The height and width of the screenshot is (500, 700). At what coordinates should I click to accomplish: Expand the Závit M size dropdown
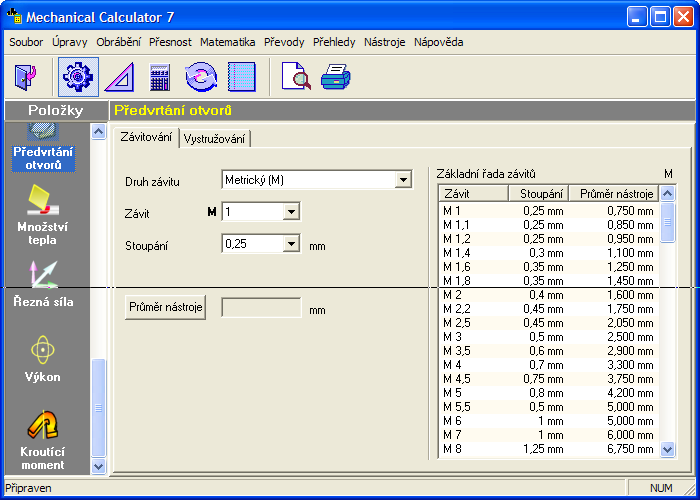291,212
